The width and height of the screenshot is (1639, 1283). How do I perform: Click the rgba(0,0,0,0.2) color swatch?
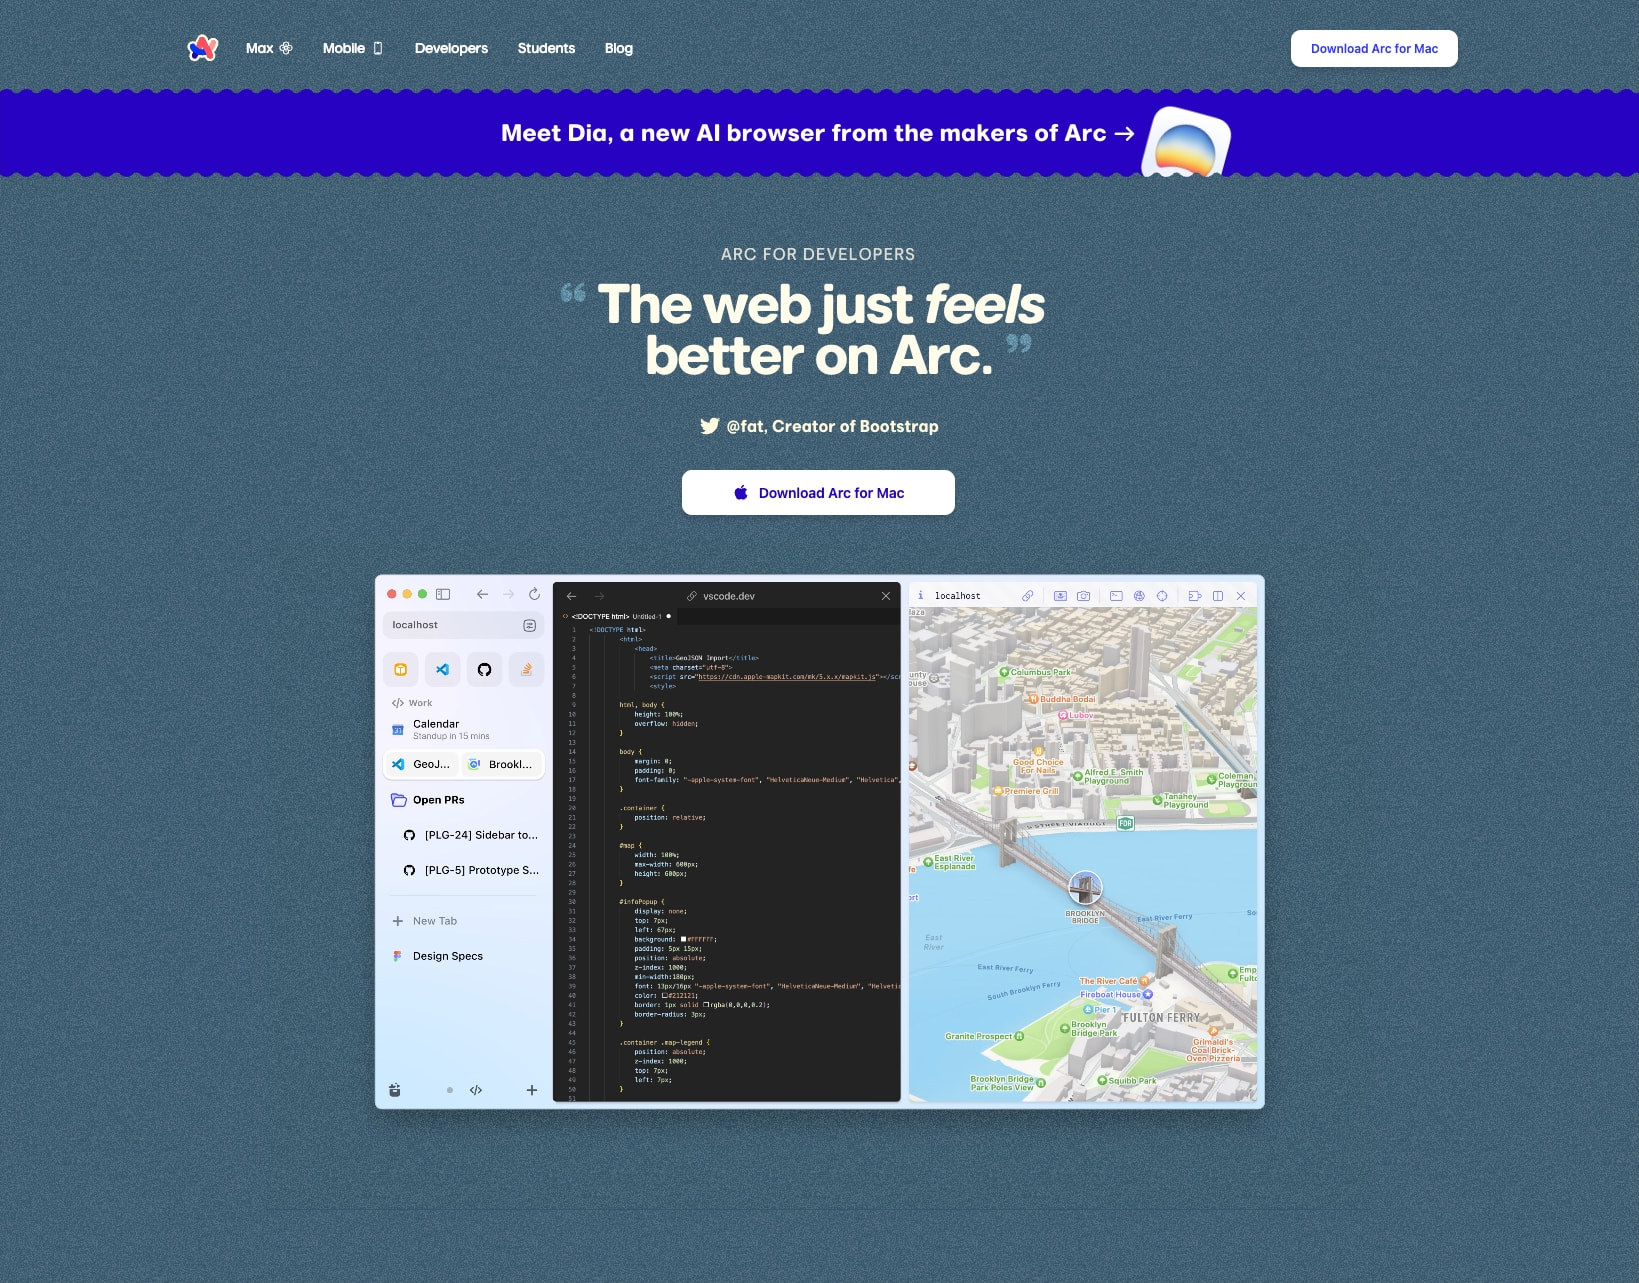(x=706, y=1005)
